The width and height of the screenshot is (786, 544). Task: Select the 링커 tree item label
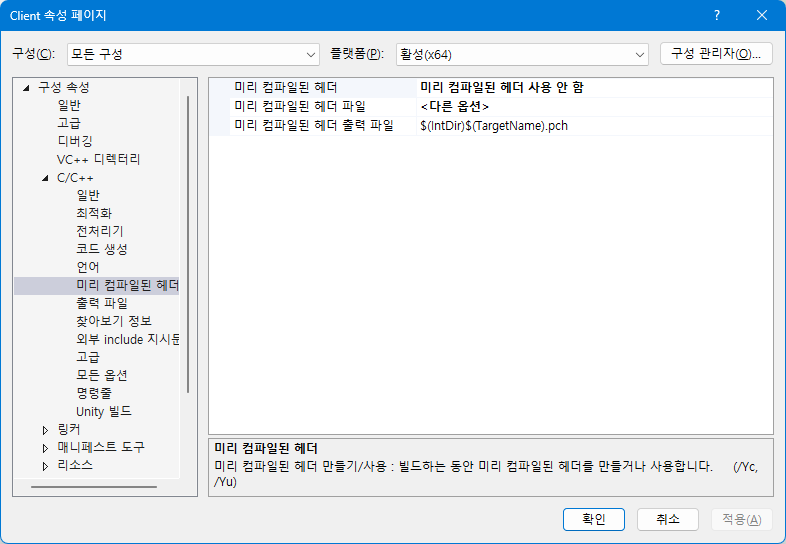click(x=69, y=429)
